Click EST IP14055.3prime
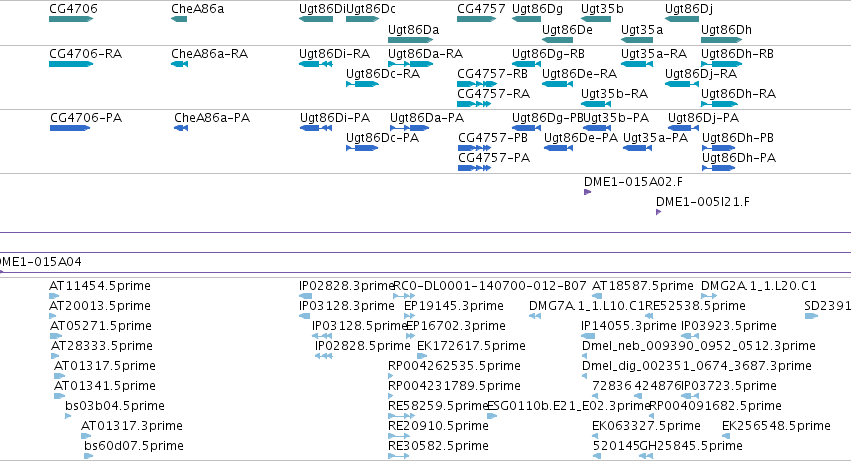Viewport: 851px width, 461px height. pyautogui.click(x=588, y=336)
